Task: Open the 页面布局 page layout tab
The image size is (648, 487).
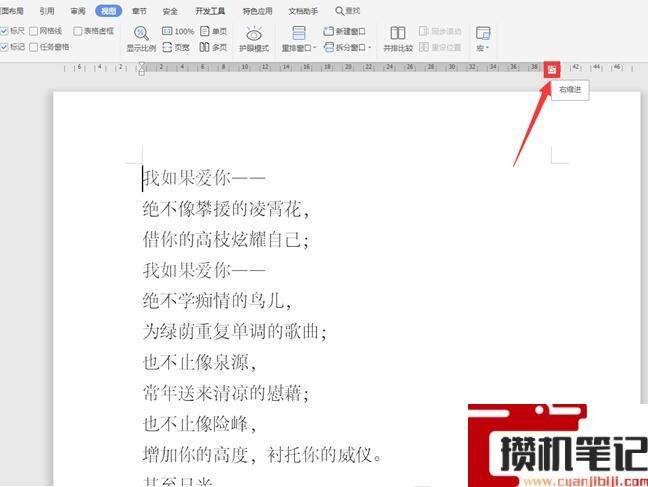Action: [11, 11]
